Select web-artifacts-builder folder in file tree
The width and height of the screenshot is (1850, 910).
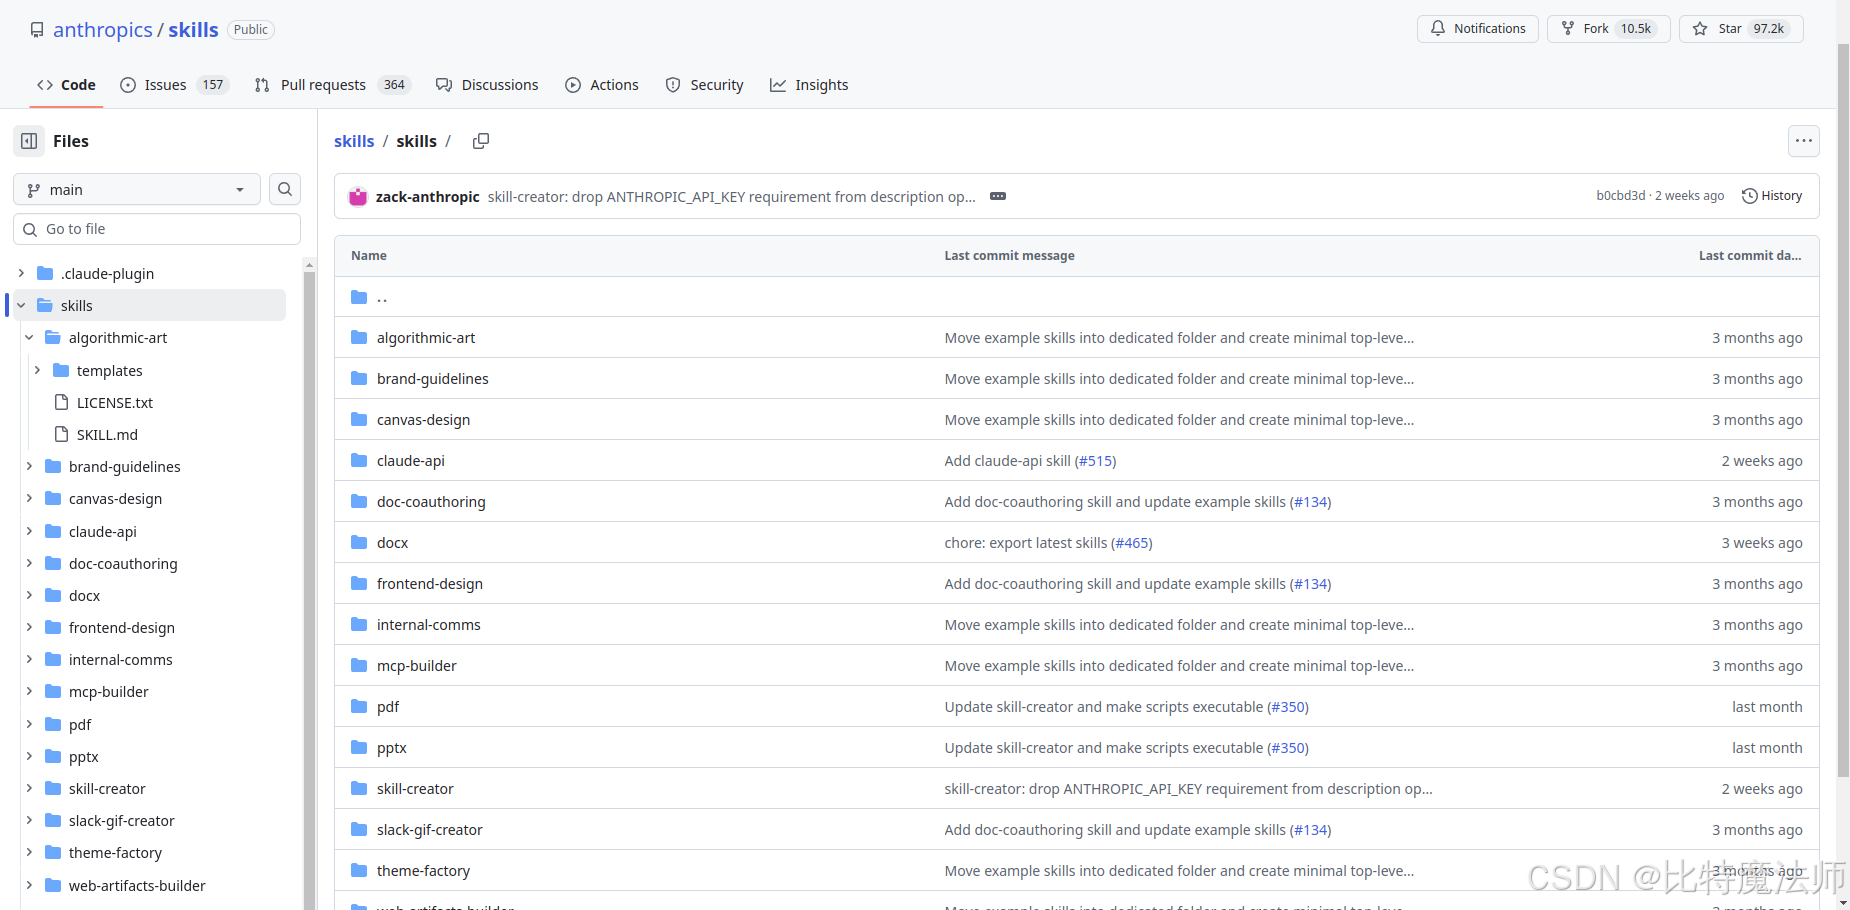click(137, 885)
